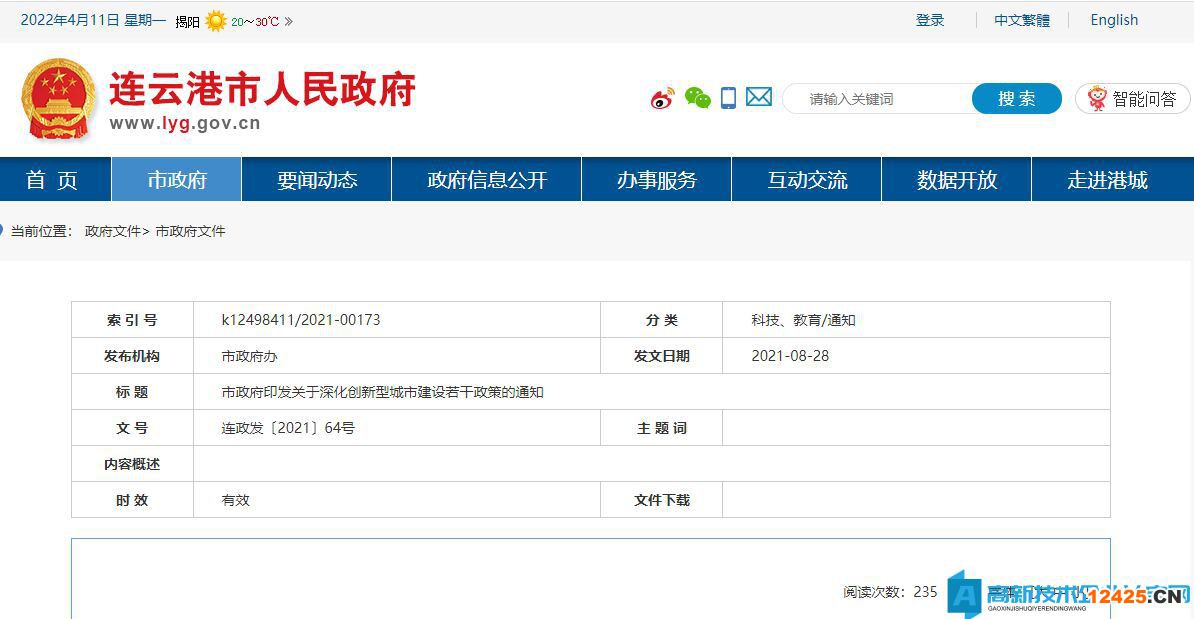Switch to 中文繁體 version
1194x619 pixels.
[x=1022, y=20]
